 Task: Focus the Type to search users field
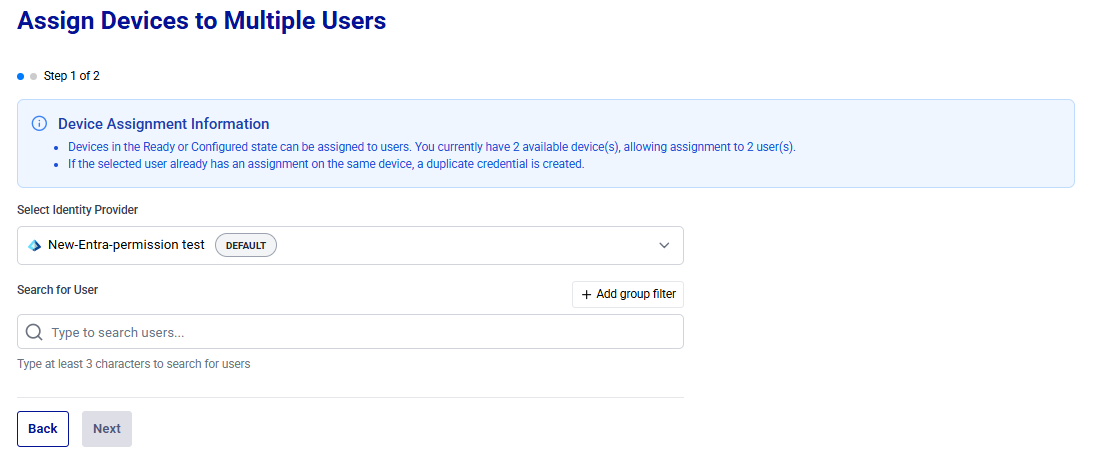[350, 332]
